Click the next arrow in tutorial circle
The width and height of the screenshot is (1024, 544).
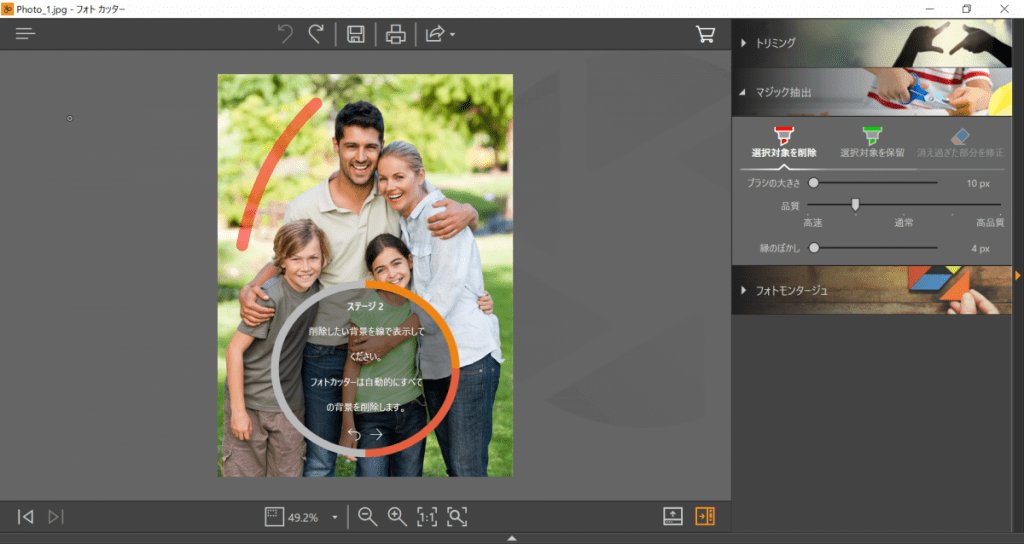(377, 434)
